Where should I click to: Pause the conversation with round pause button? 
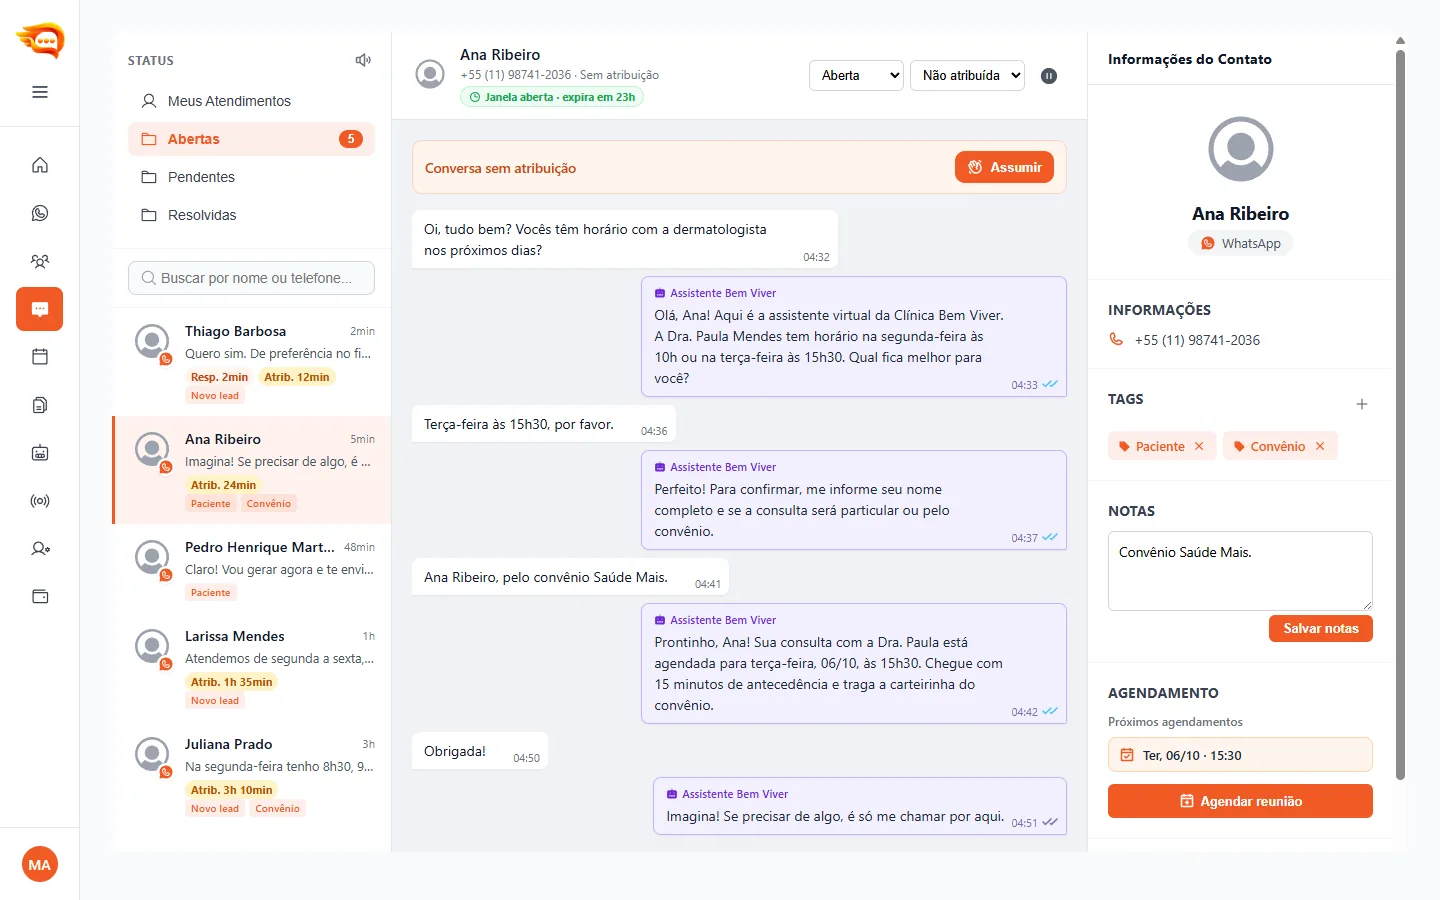coord(1049,76)
